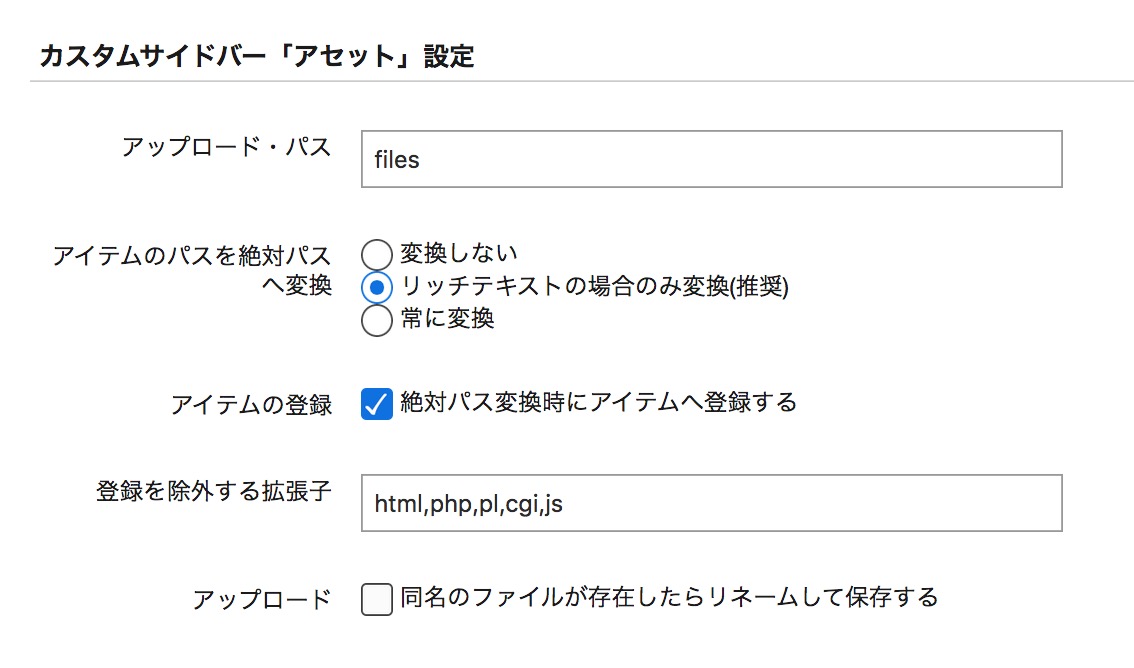Click the カスタムサイドバー「アセット」設定 heading
The image size is (1134, 668).
[x=257, y=56]
